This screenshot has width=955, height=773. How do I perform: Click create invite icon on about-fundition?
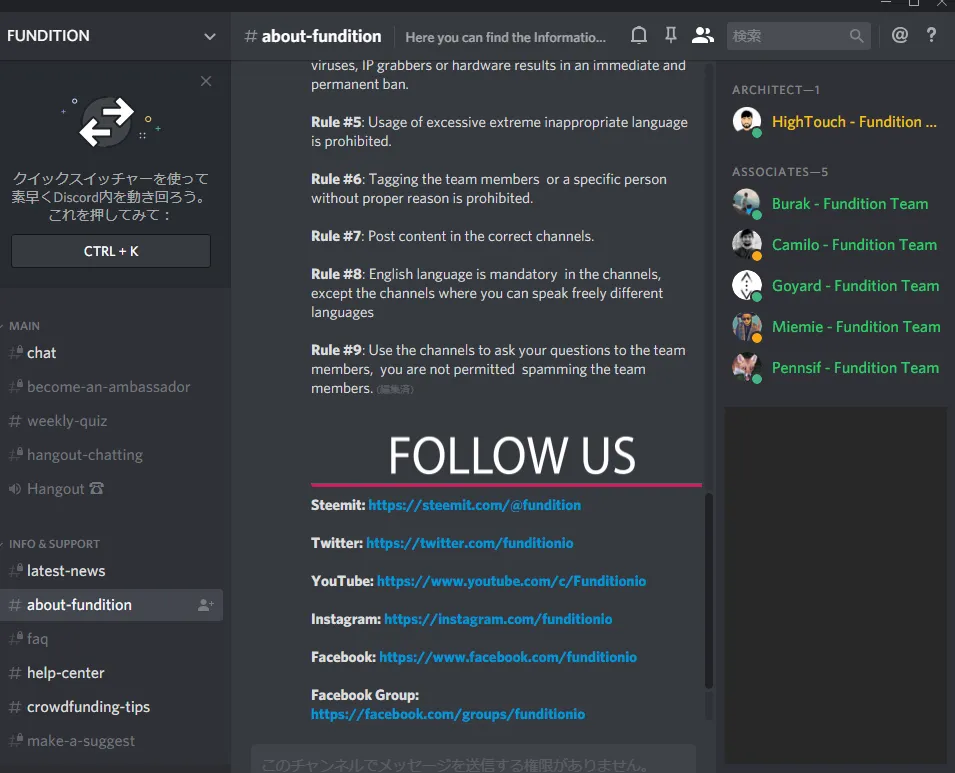pyautogui.click(x=205, y=605)
